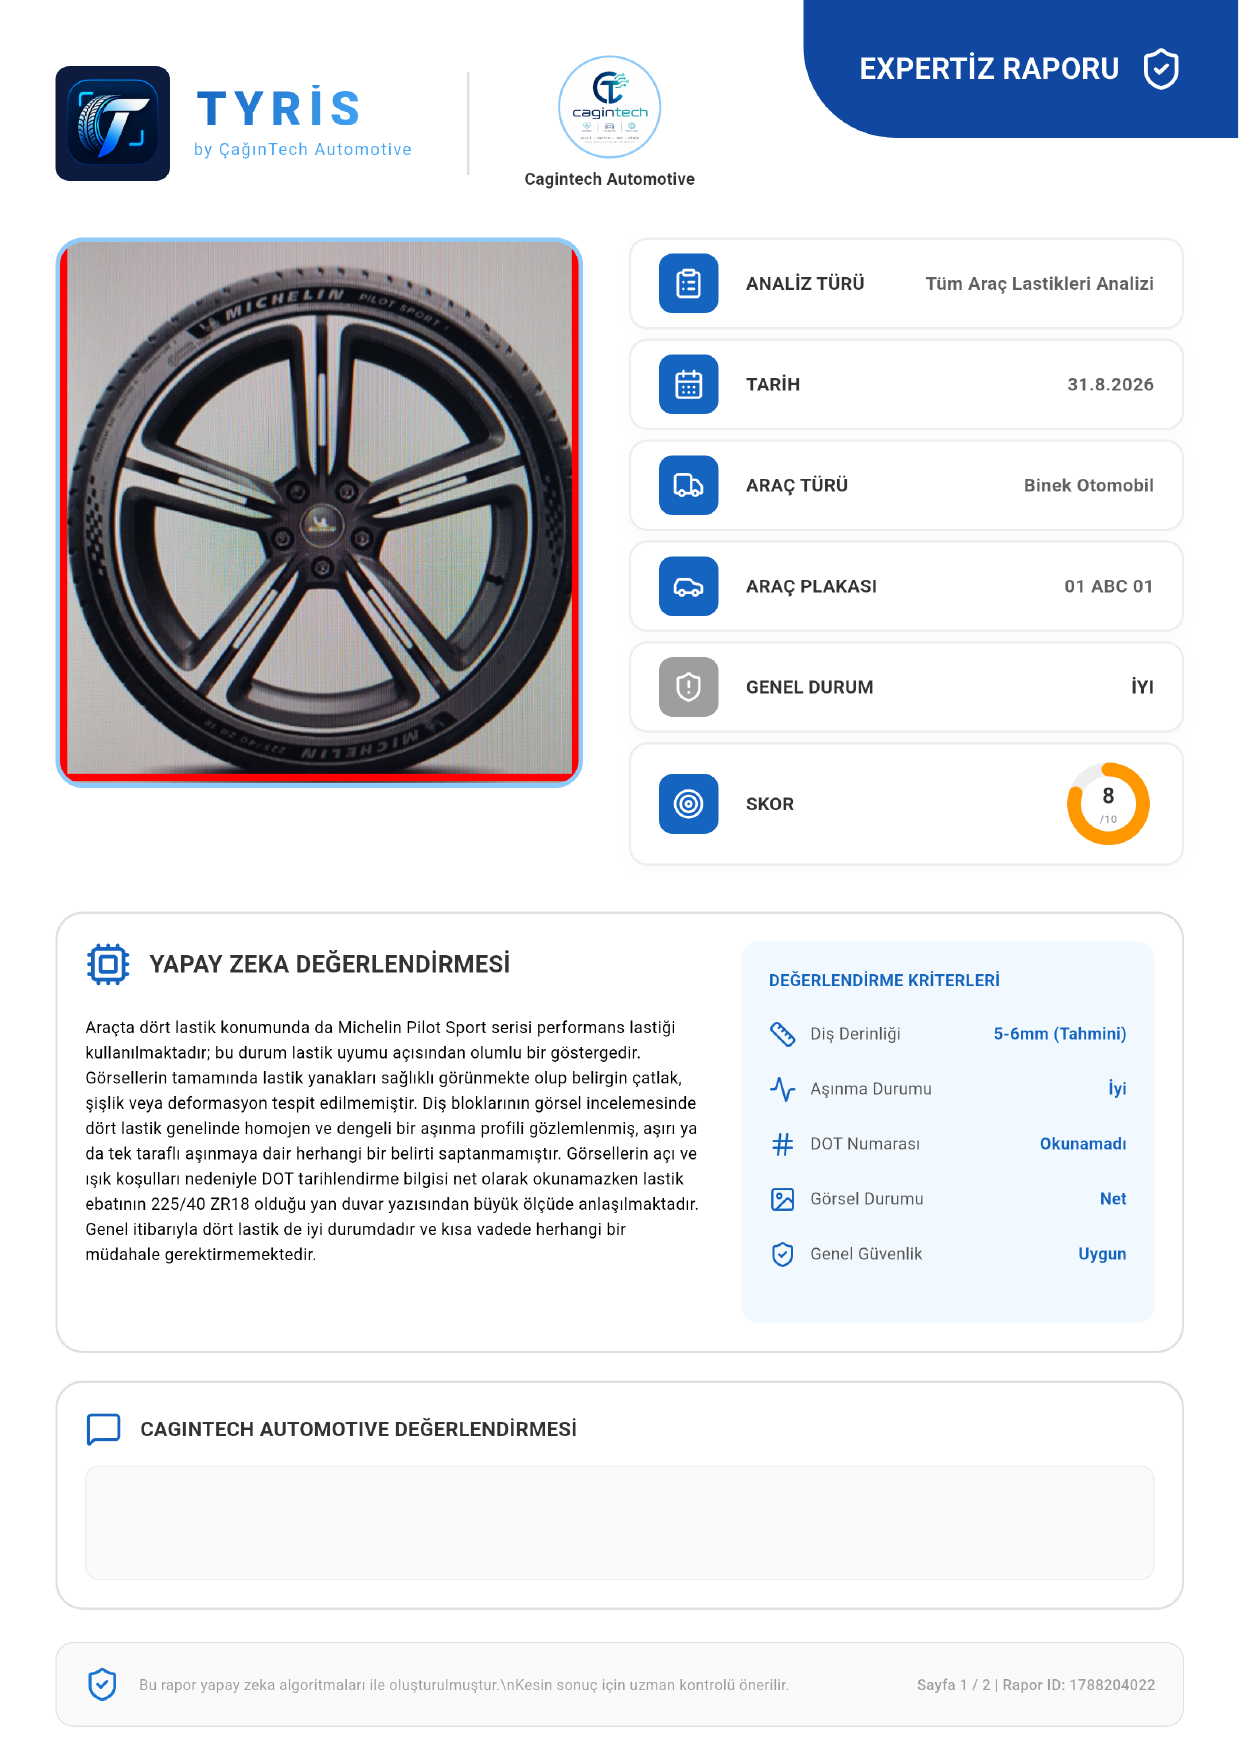Click 'Sayfa 1 / 2 | Rapor ID: 1788204022' text

[x=1036, y=1686]
